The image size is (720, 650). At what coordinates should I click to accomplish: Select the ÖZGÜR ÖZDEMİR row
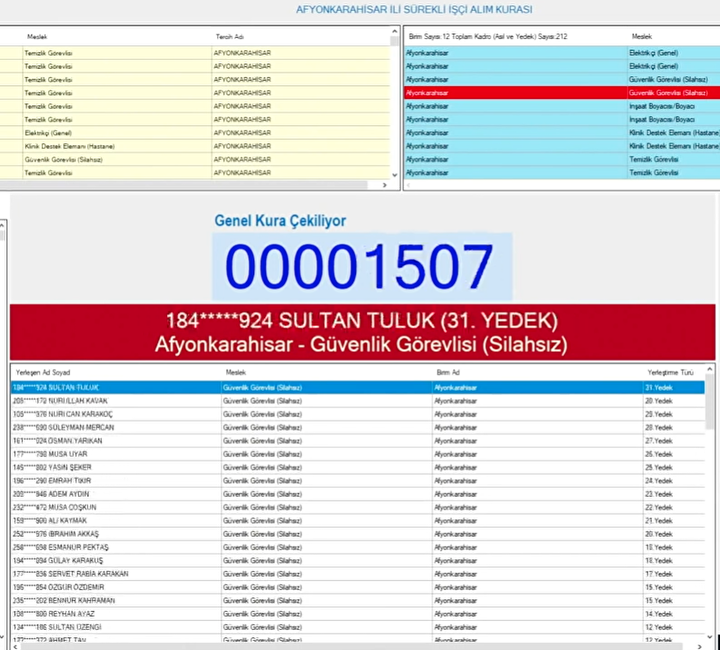tap(358, 587)
